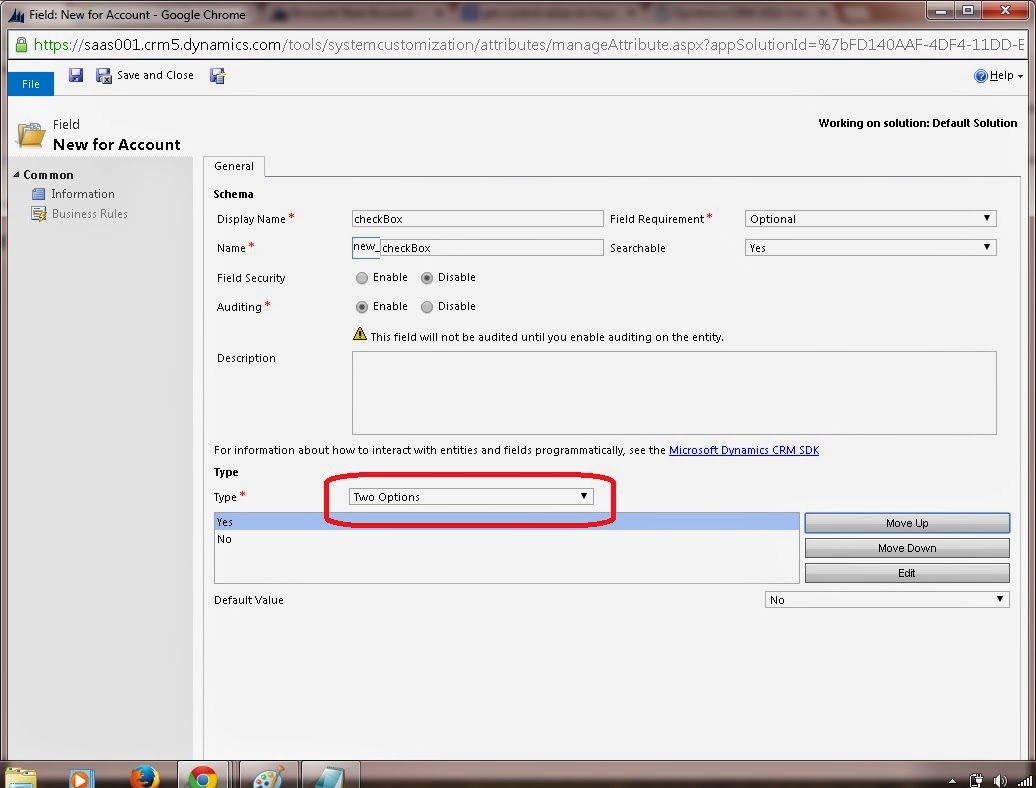Open the file explorer taskbar icon

20,778
